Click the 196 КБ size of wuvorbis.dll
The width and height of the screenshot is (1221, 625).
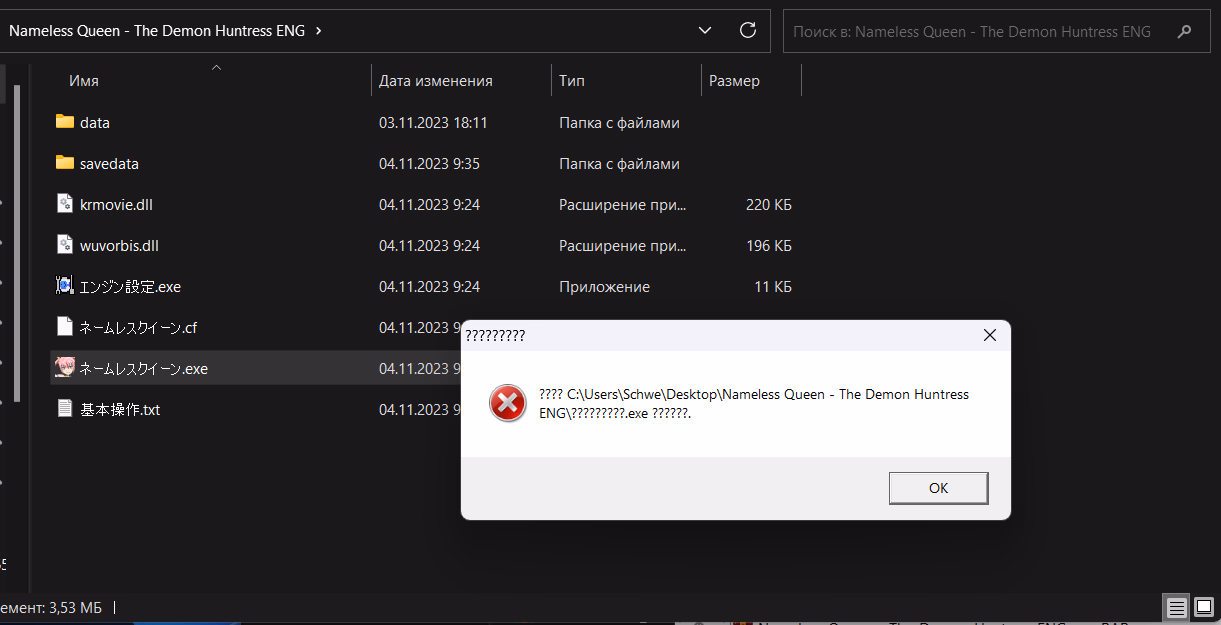click(x=769, y=245)
